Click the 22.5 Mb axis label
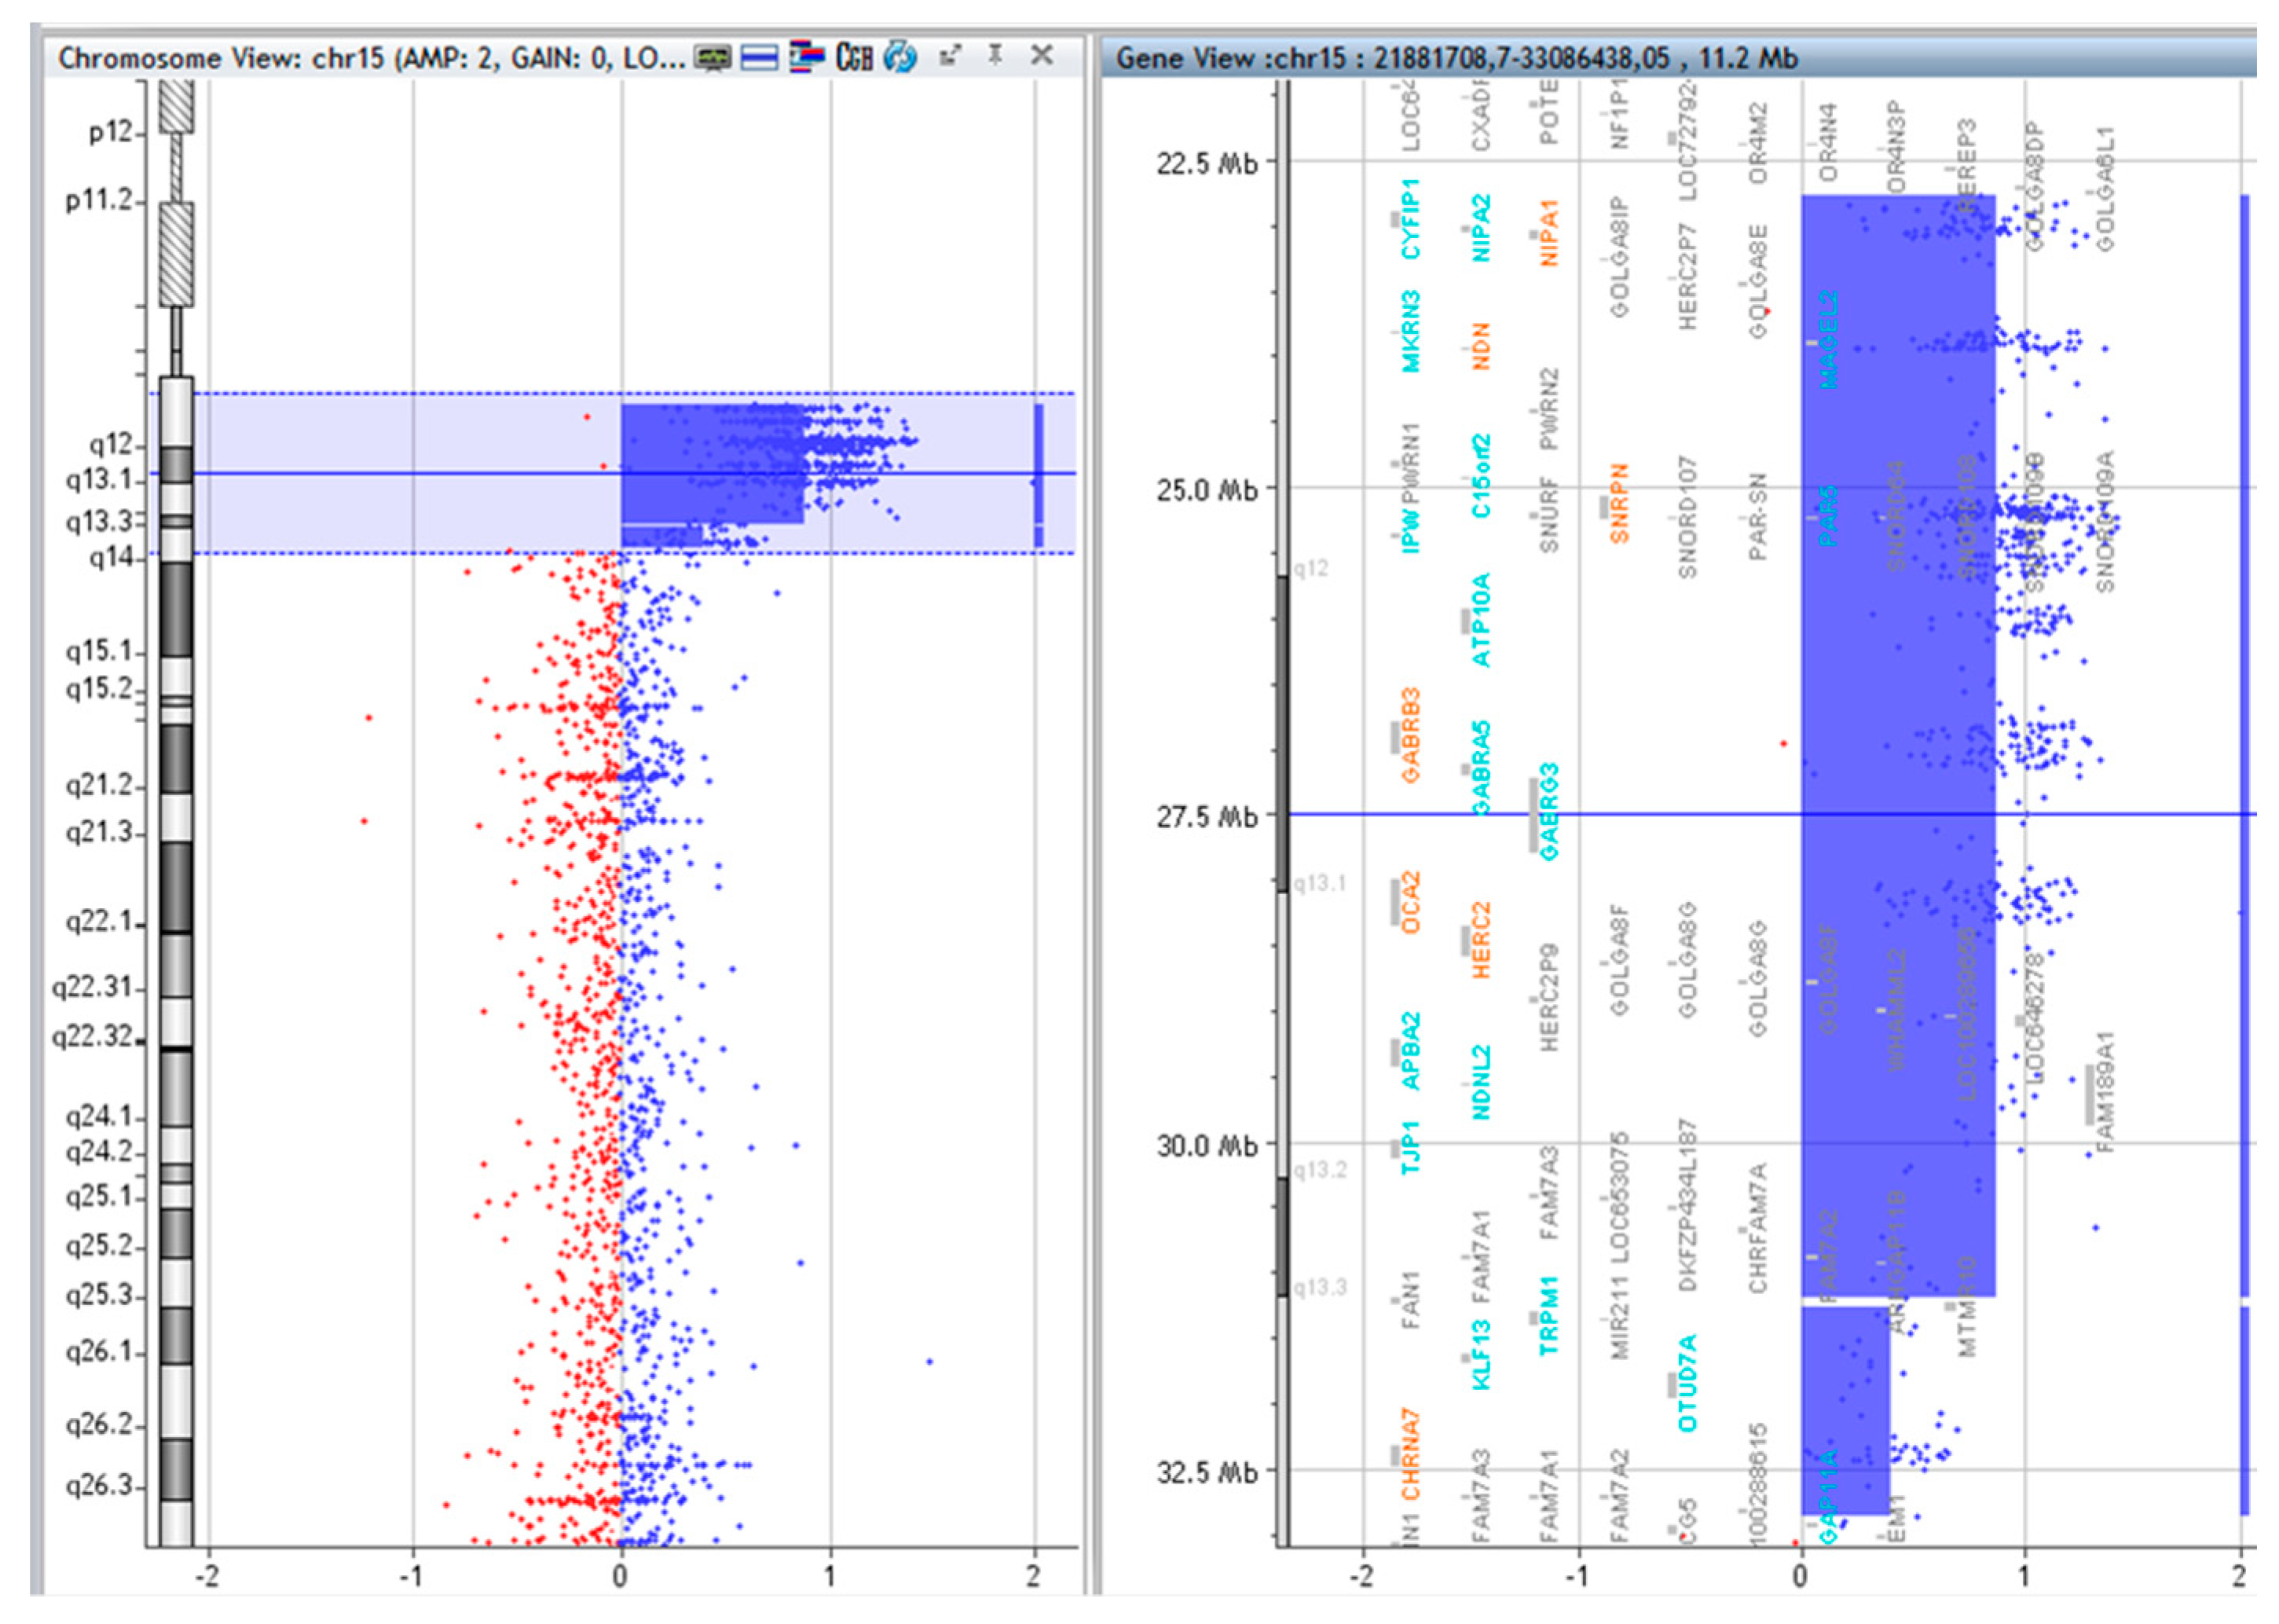 tap(1207, 163)
